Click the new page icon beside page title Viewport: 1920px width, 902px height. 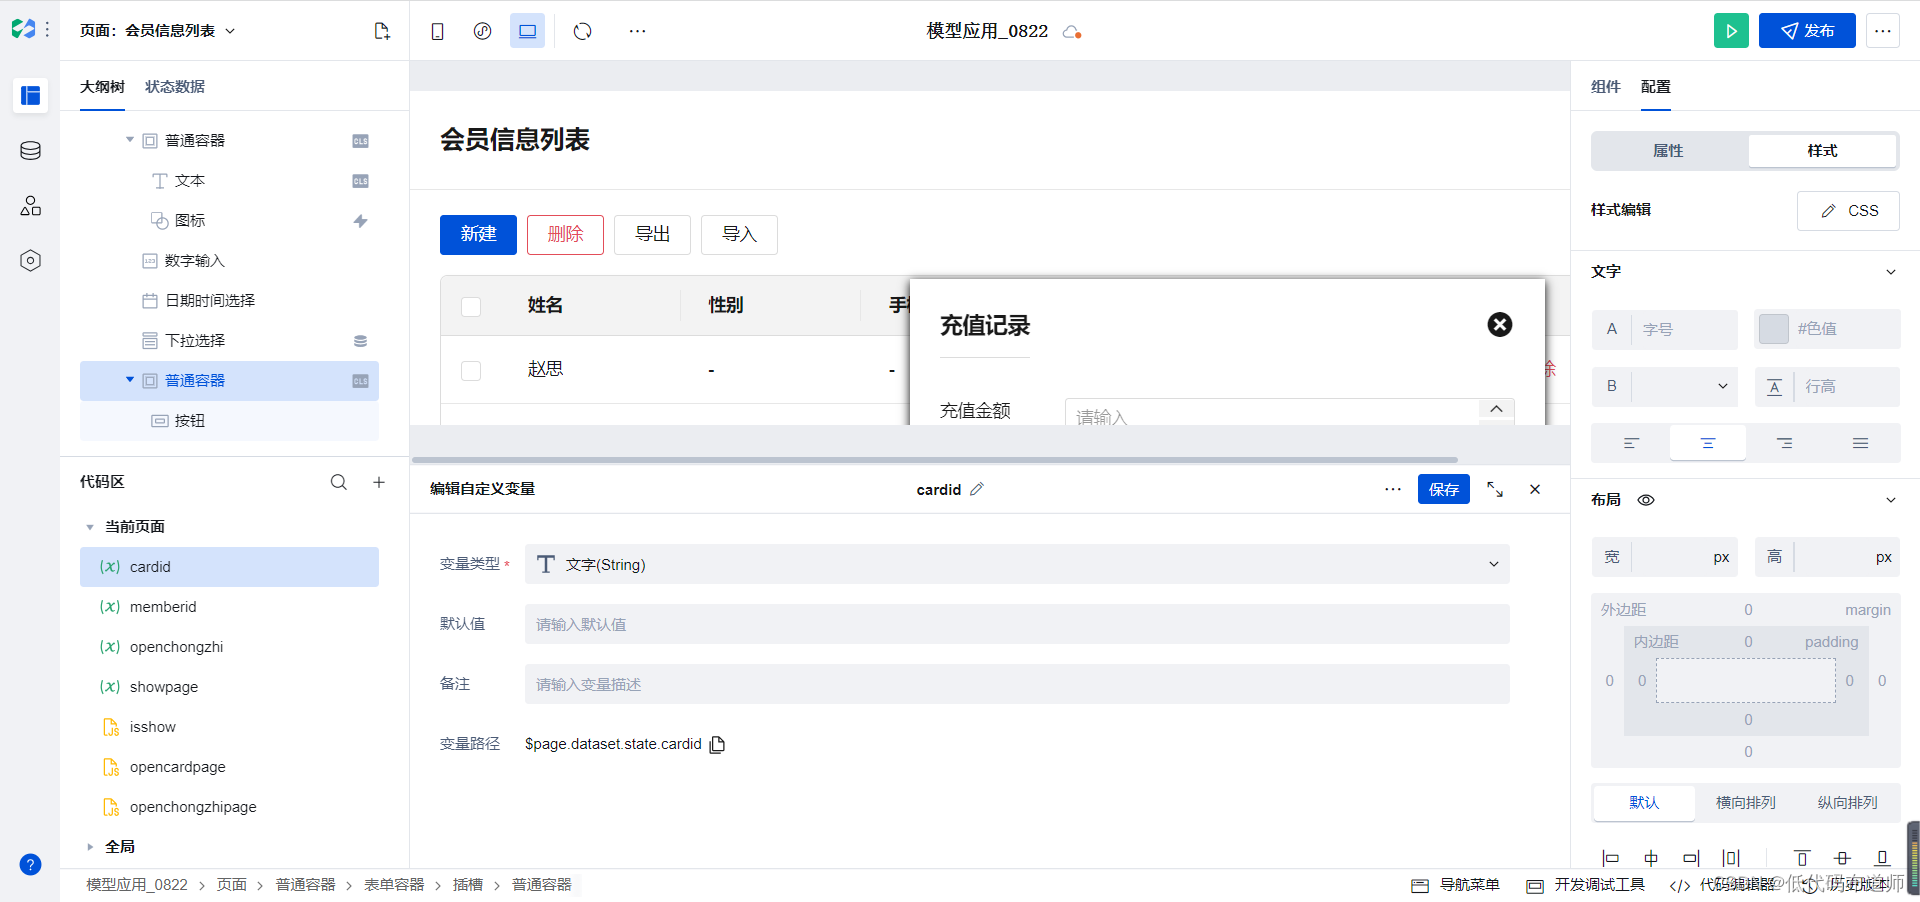(x=382, y=31)
